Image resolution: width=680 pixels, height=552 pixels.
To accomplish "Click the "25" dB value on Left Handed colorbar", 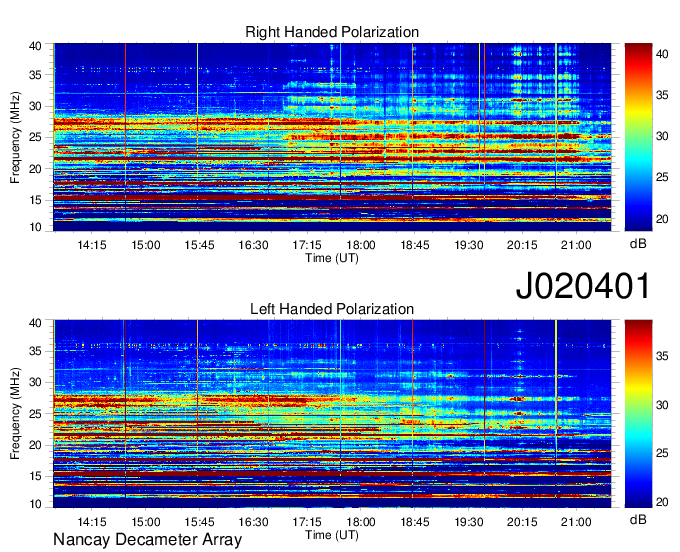I will coord(662,453).
